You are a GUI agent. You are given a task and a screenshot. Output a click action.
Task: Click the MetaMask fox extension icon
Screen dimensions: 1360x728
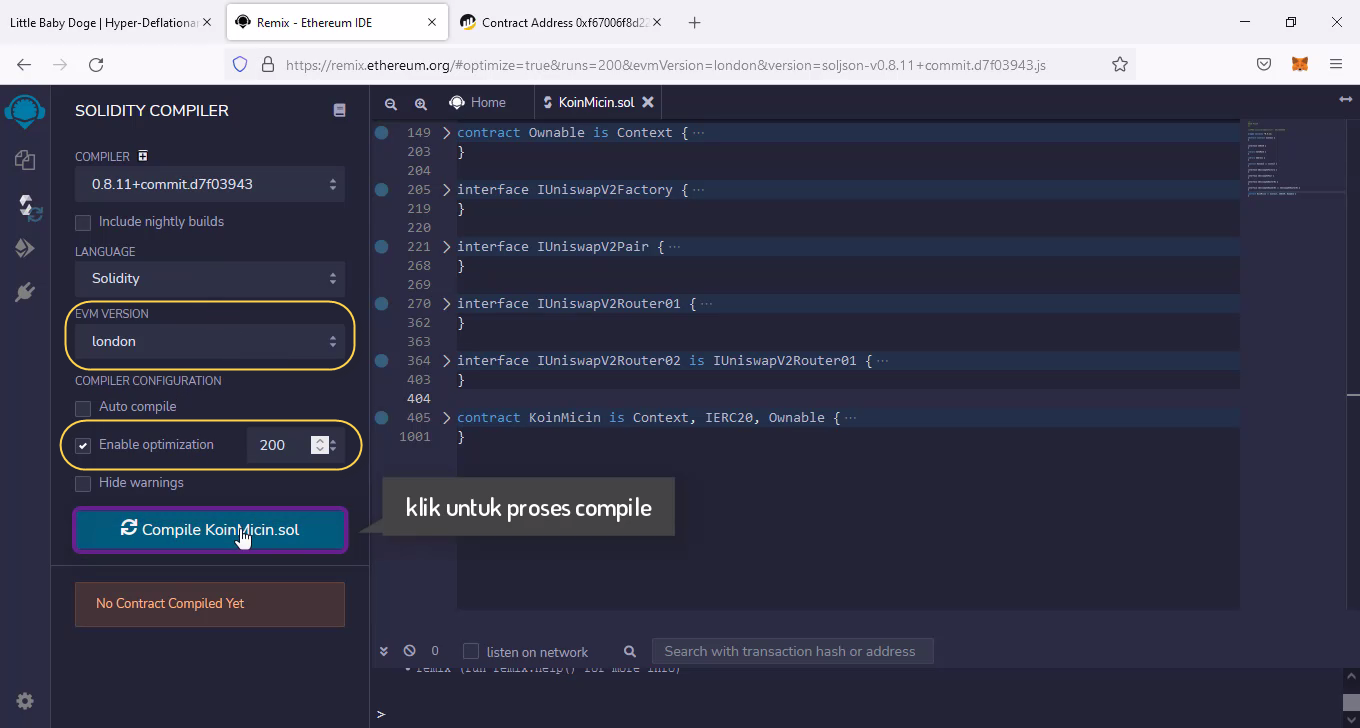coord(1299,64)
